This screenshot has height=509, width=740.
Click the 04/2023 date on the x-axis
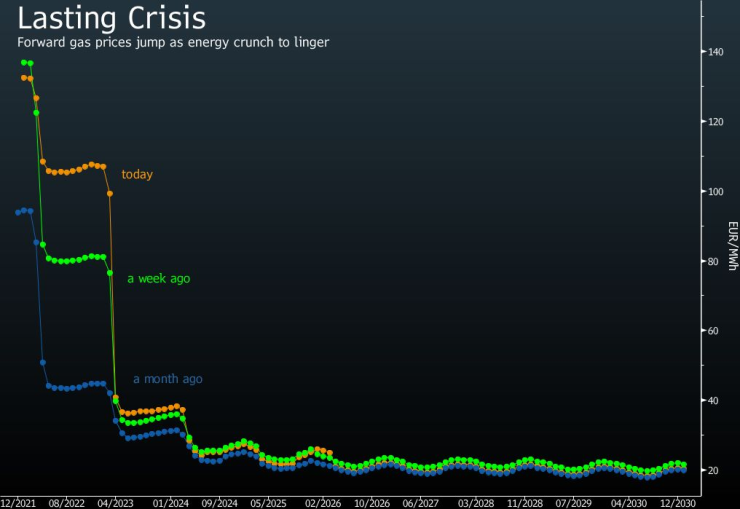click(118, 502)
